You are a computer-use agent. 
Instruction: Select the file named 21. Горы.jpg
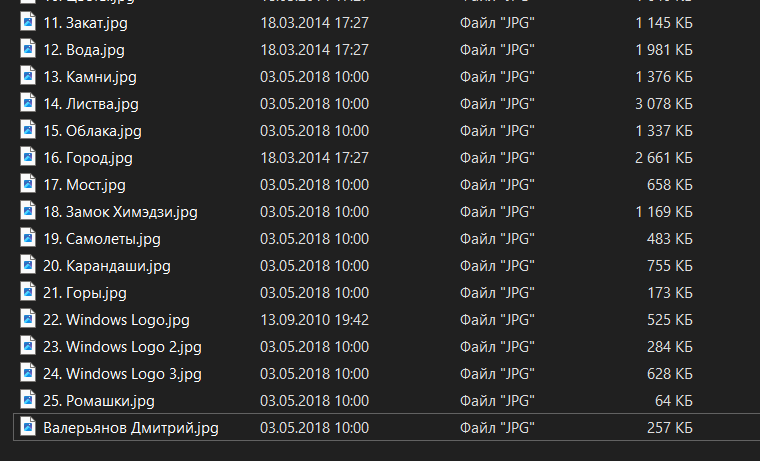[x=85, y=292]
